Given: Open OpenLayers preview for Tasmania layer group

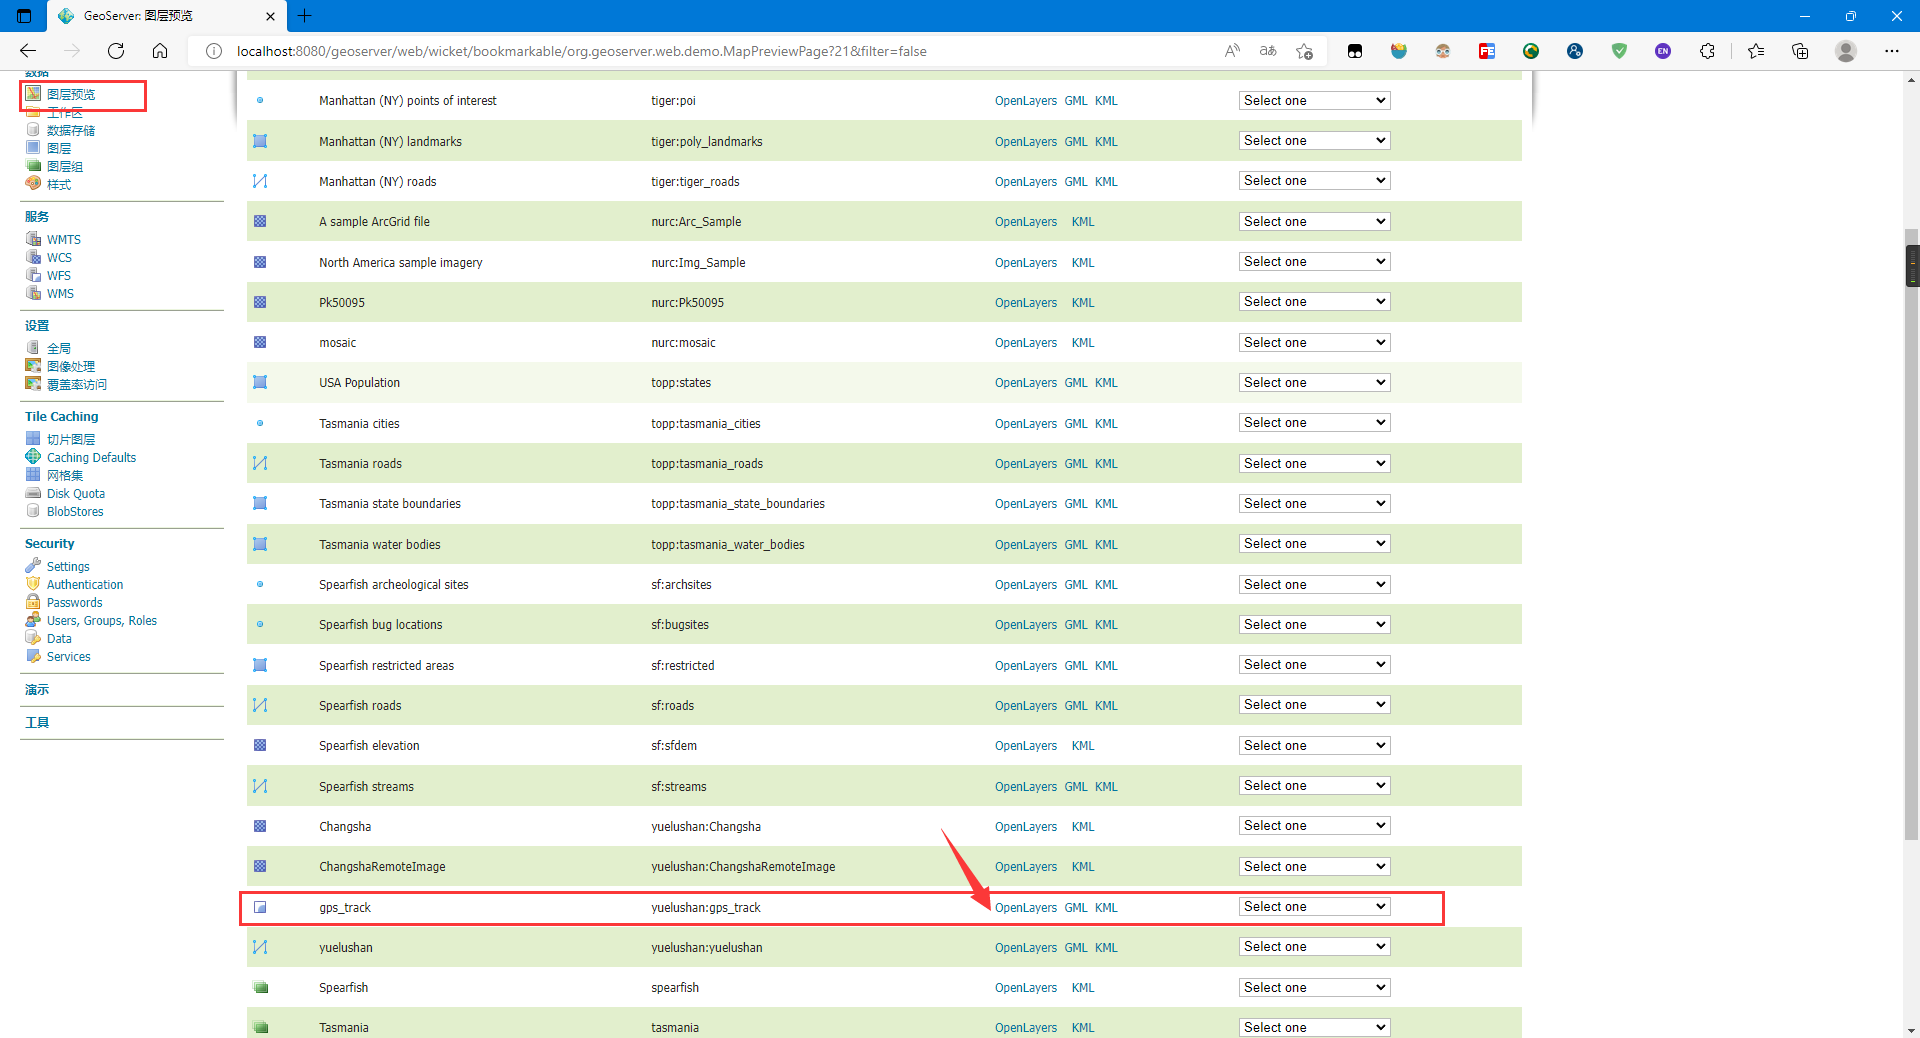Looking at the screenshot, I should click(x=1025, y=1027).
